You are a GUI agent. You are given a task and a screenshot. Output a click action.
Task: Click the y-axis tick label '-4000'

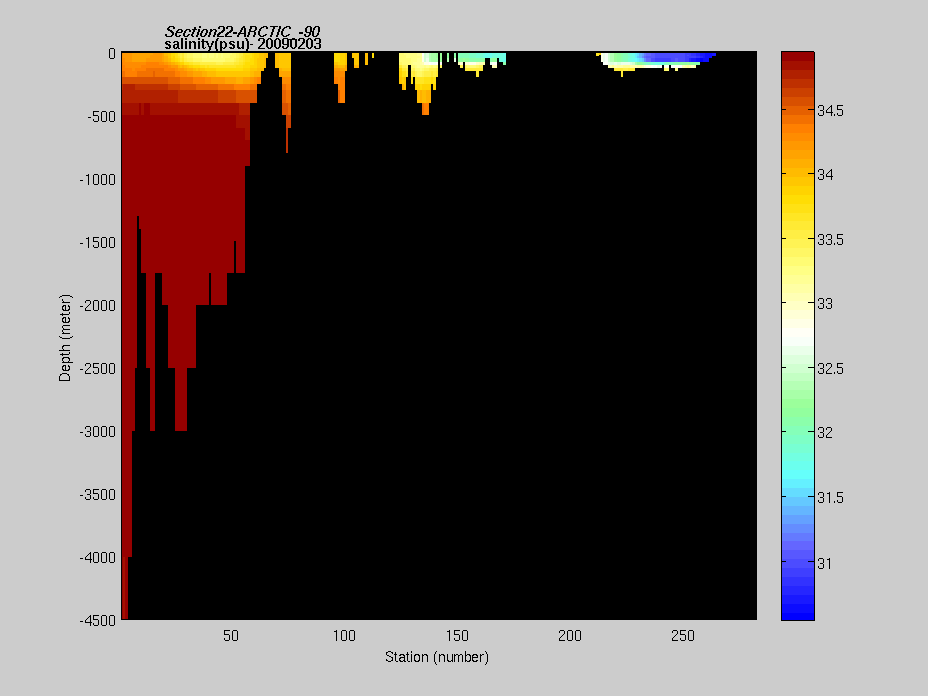(98, 558)
